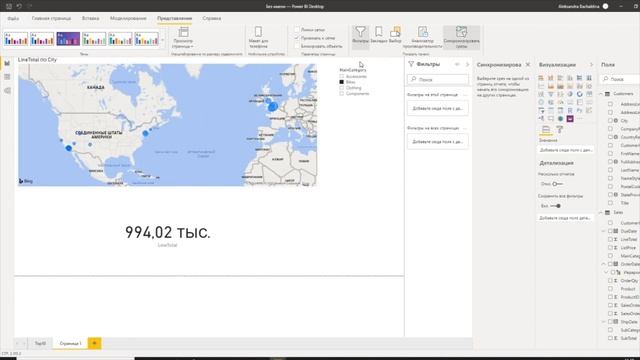Open the Анализатор производительности button

pos(422,37)
